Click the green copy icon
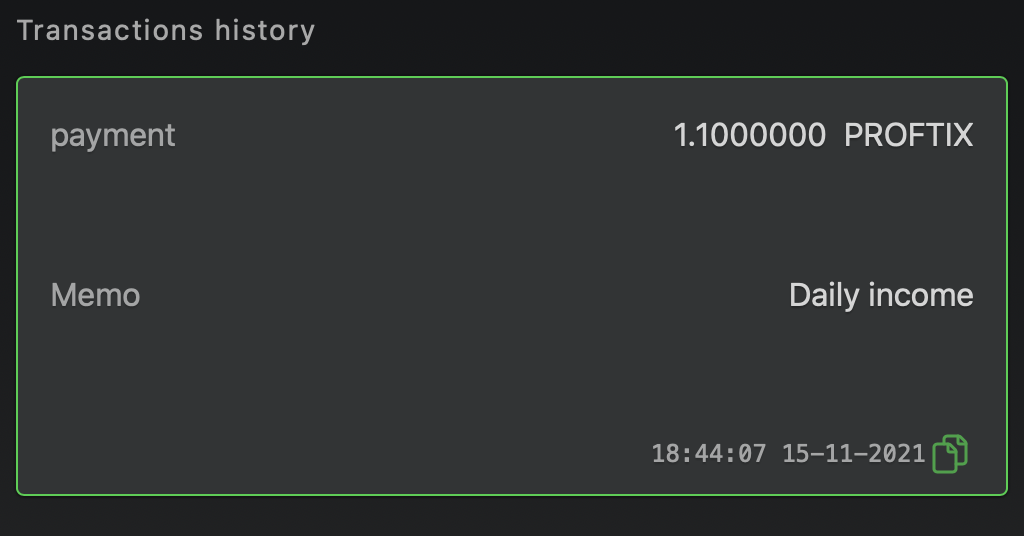 (950, 454)
